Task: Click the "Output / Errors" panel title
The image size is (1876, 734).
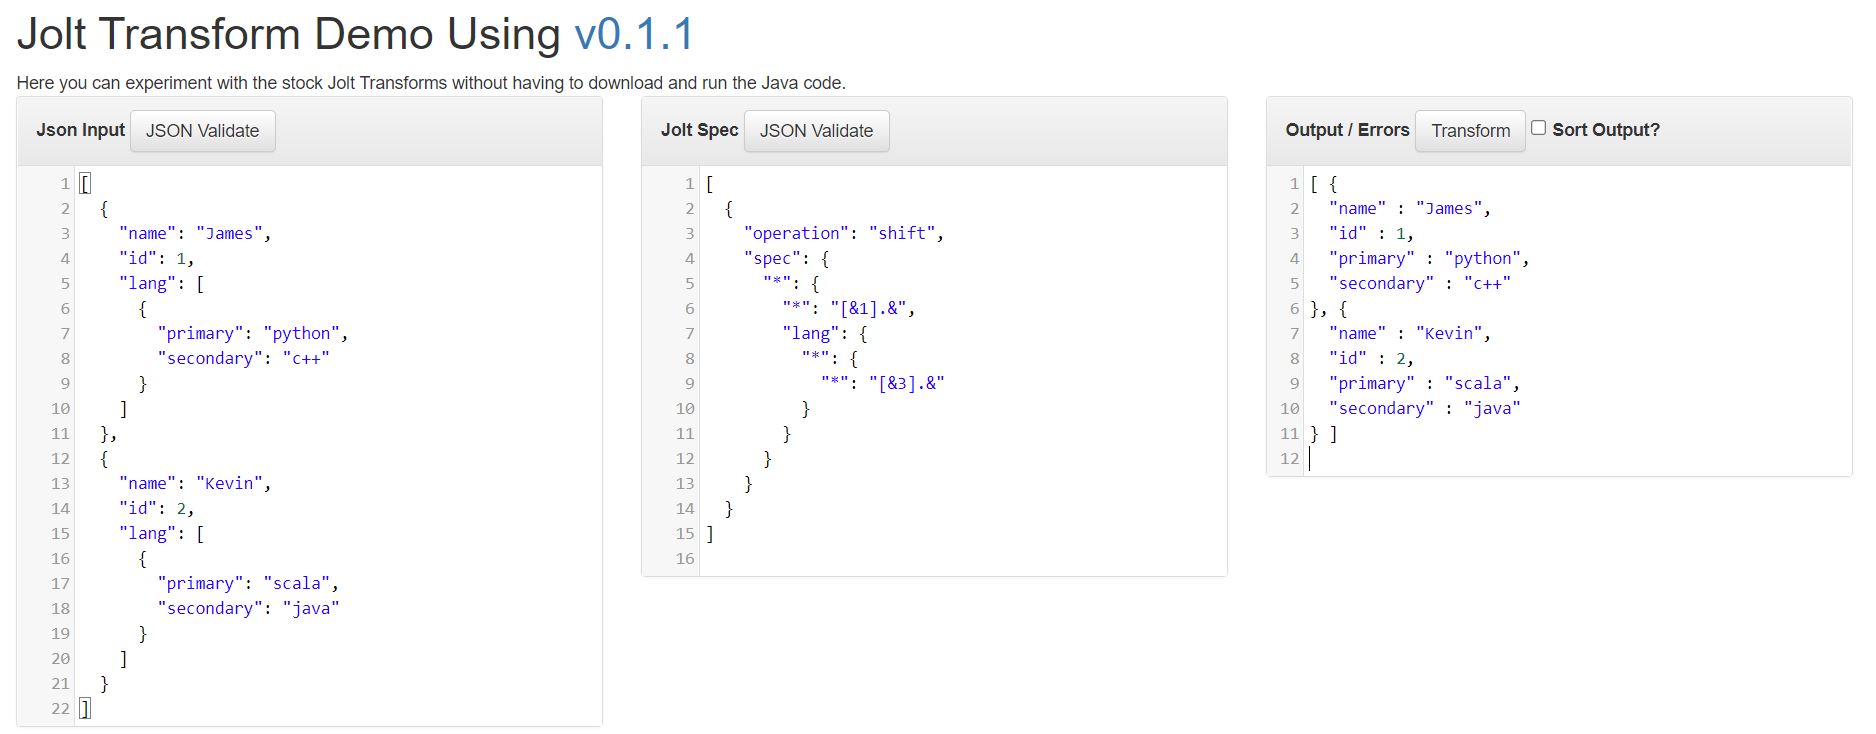Action: point(1347,130)
